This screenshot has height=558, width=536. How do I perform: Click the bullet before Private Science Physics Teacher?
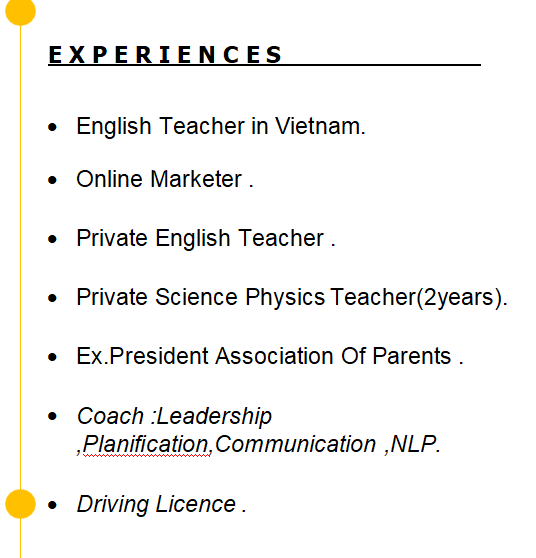click(52, 298)
